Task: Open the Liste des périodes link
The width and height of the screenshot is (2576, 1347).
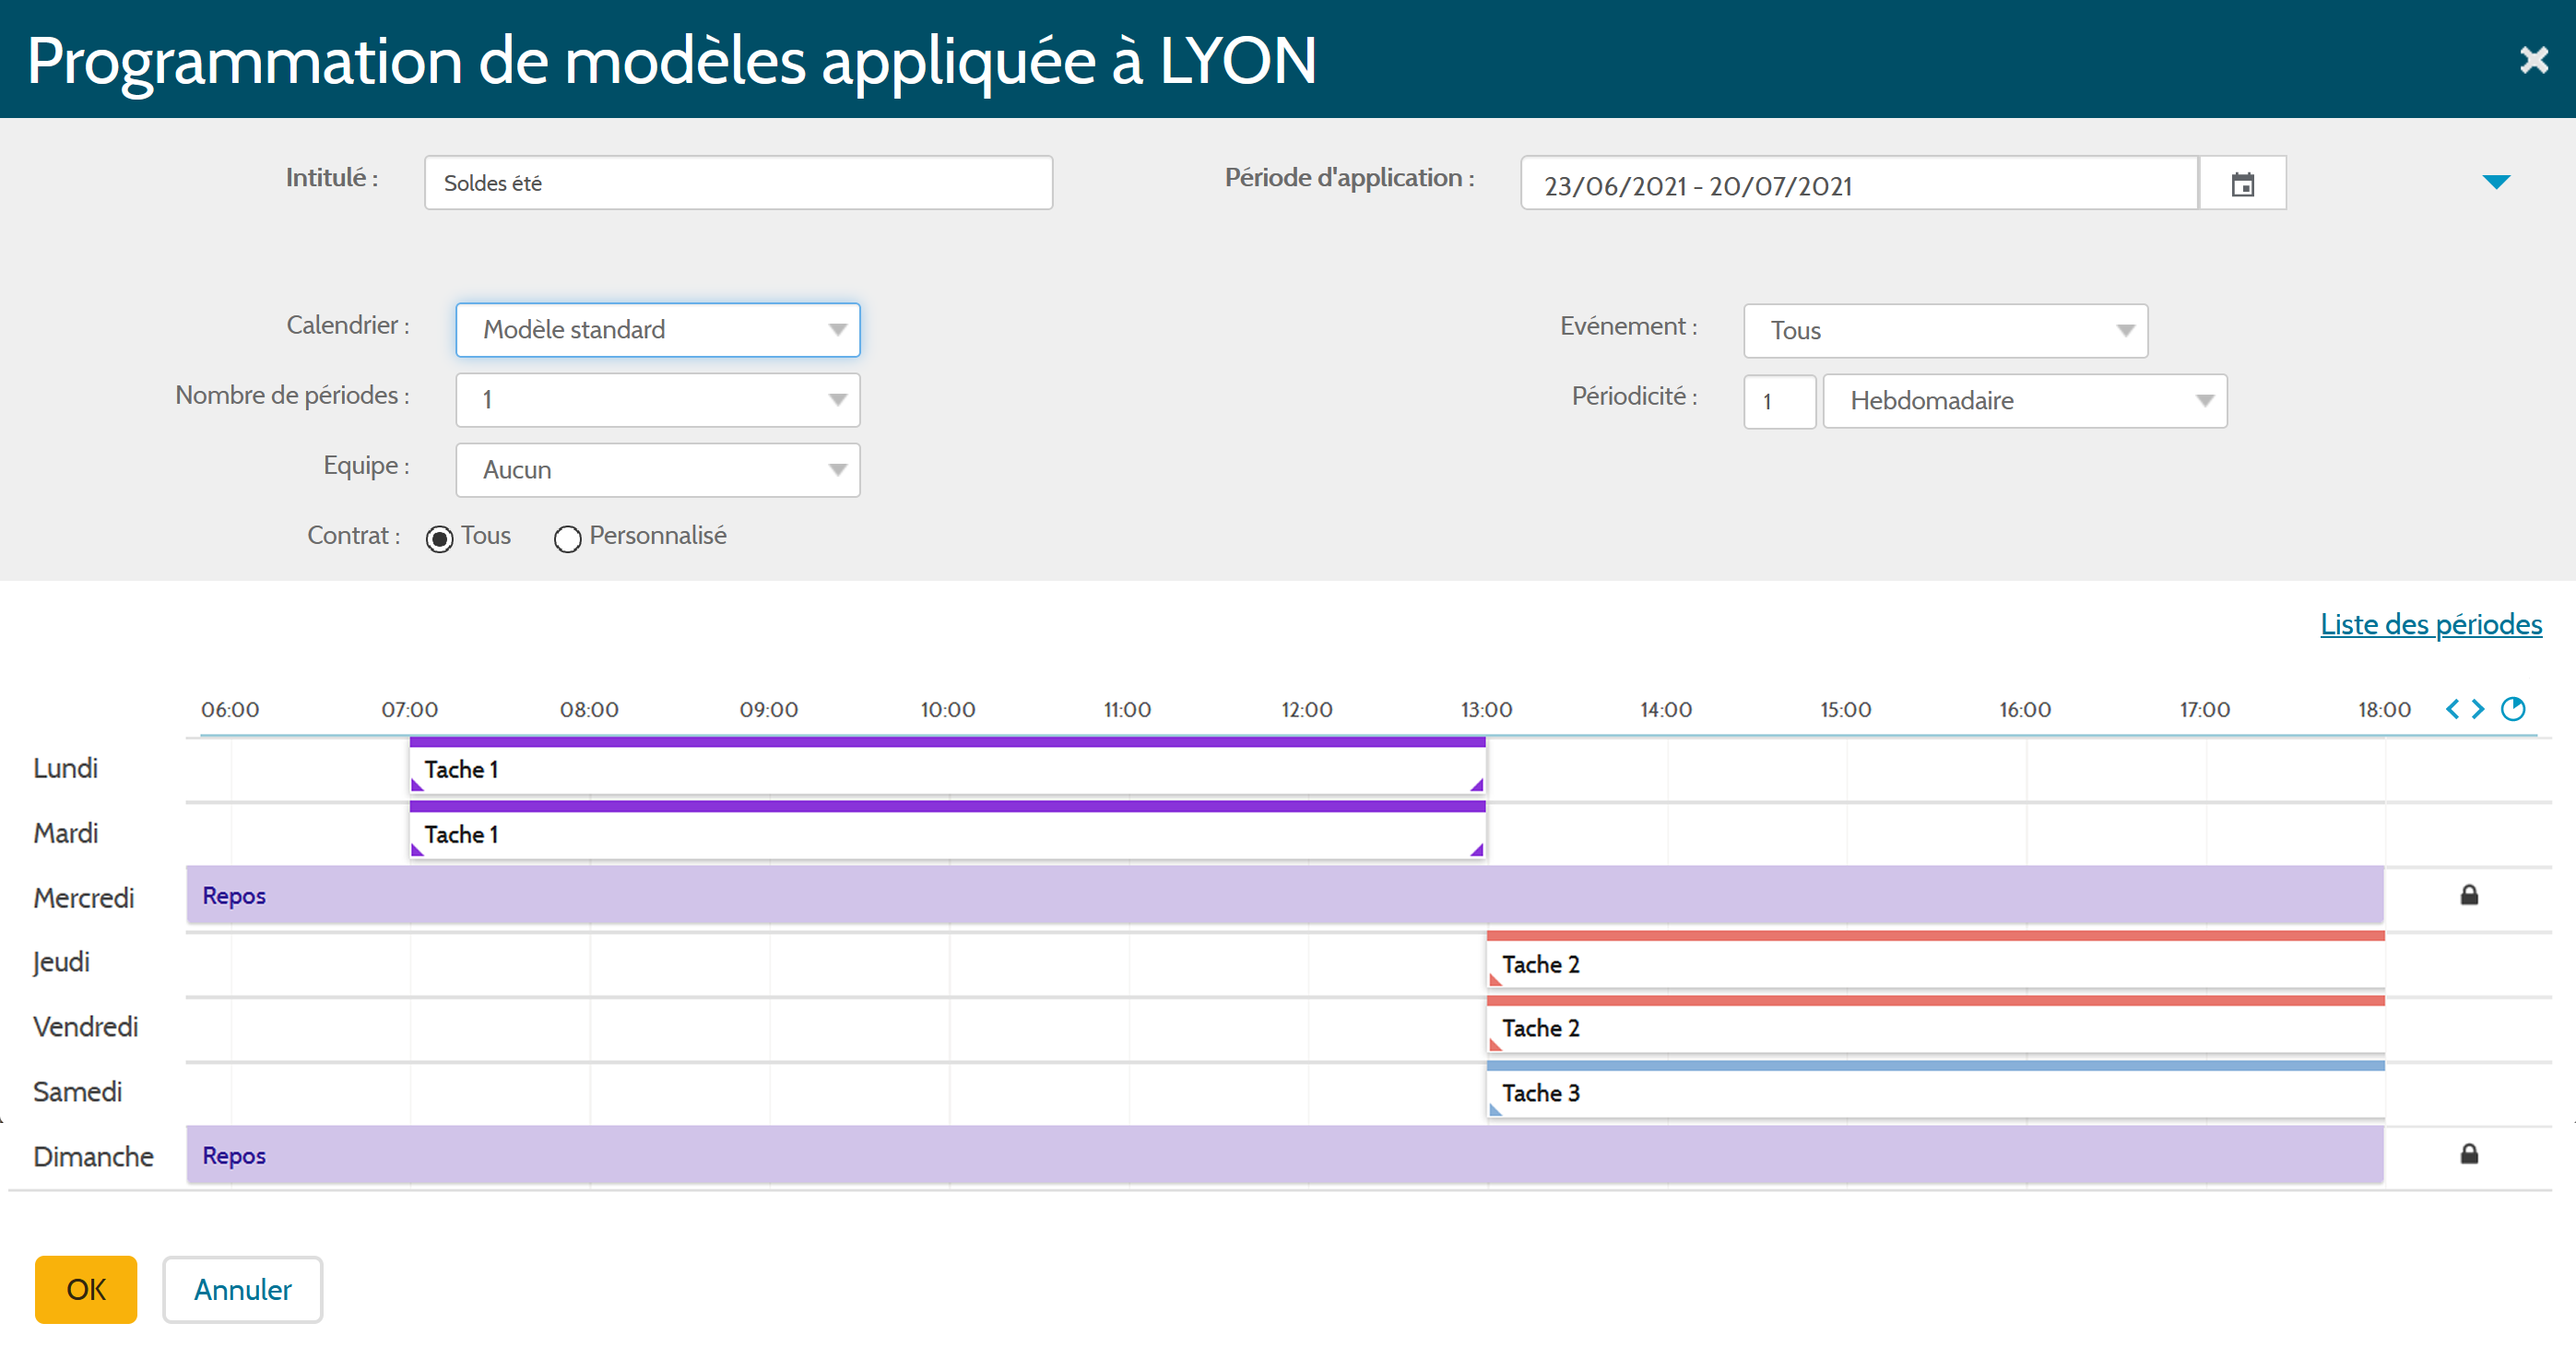Action: (x=2430, y=624)
